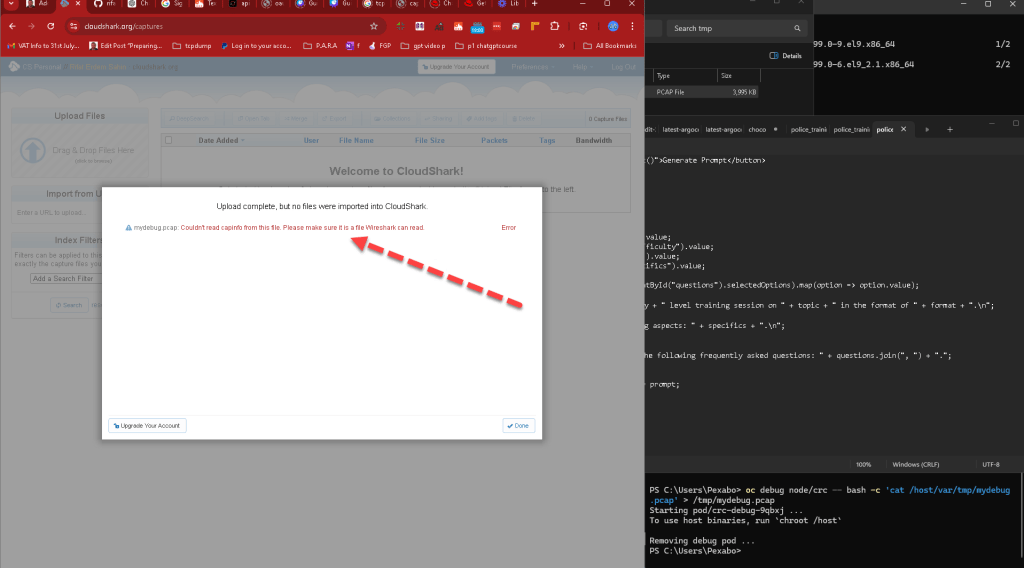Reload the cloudshark.org page
Viewport: 1024px width, 568px height.
pos(50,26)
